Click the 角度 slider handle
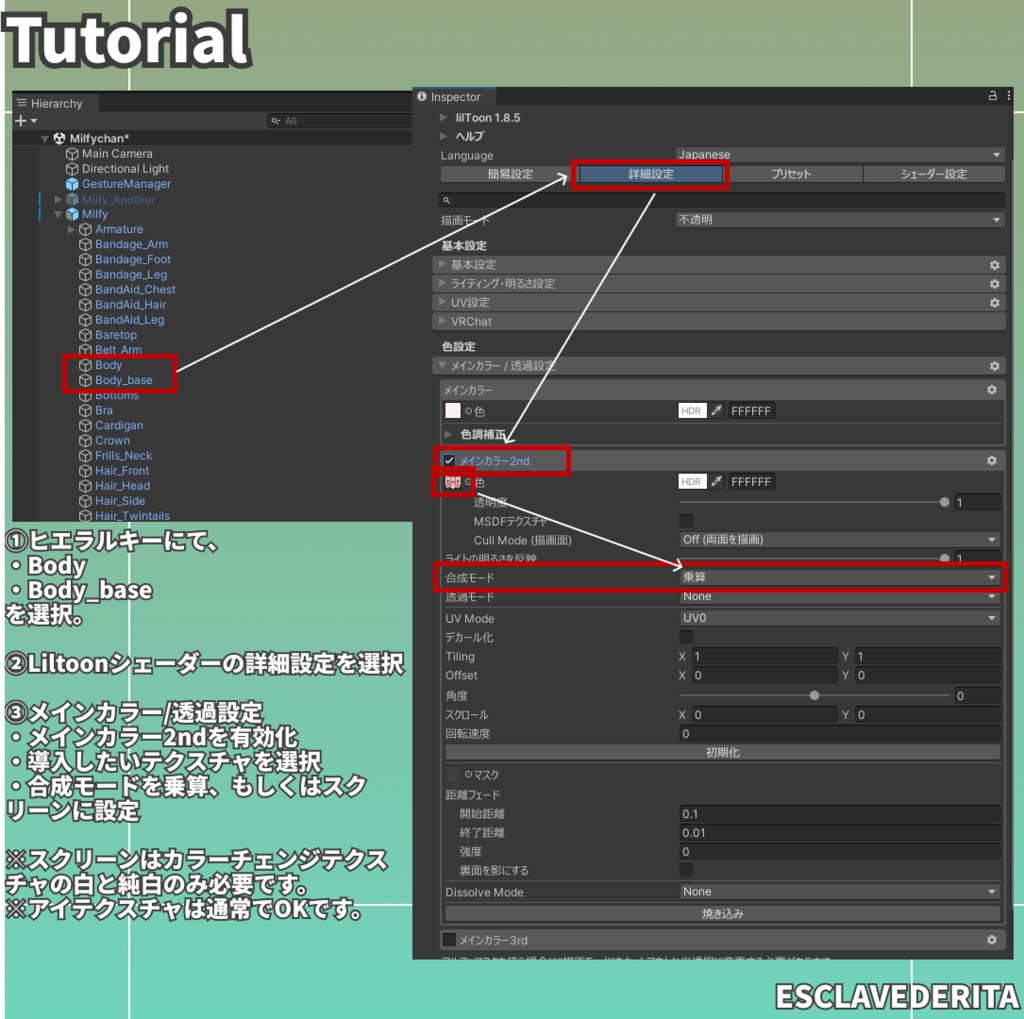Screen dimensions: 1024x1019 coord(814,695)
